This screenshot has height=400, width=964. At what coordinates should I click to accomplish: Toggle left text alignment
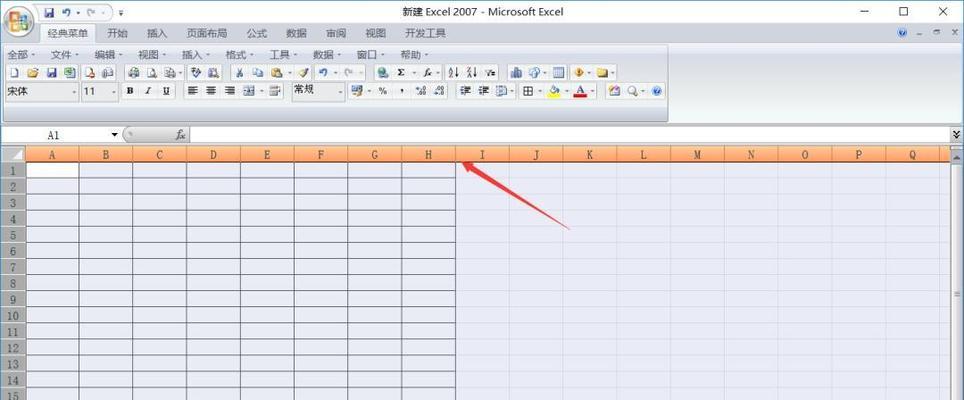click(192, 91)
